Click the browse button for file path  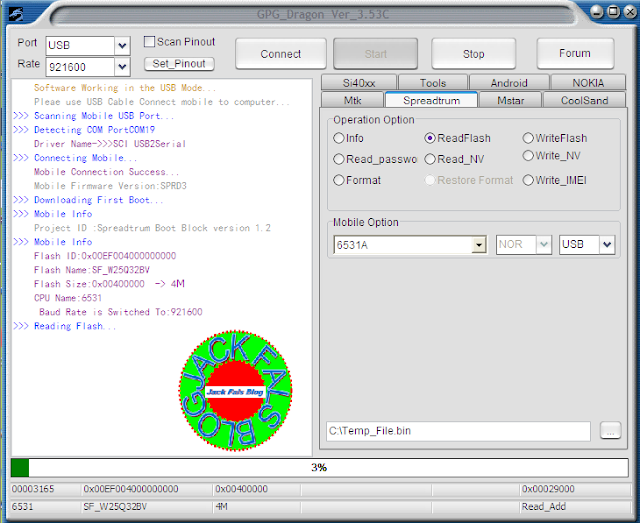[x=611, y=431]
